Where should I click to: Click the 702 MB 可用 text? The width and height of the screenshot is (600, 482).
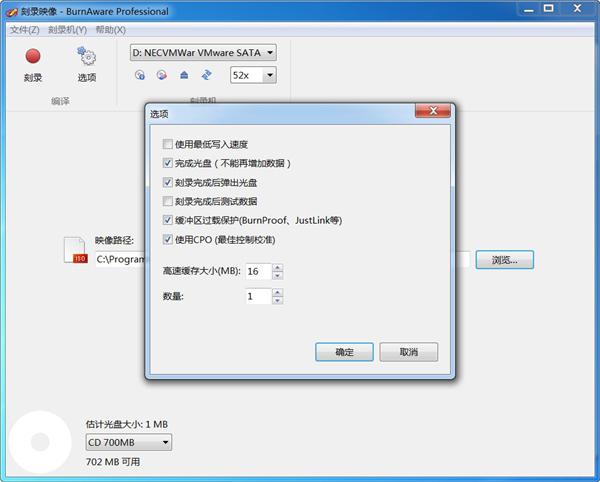point(113,462)
